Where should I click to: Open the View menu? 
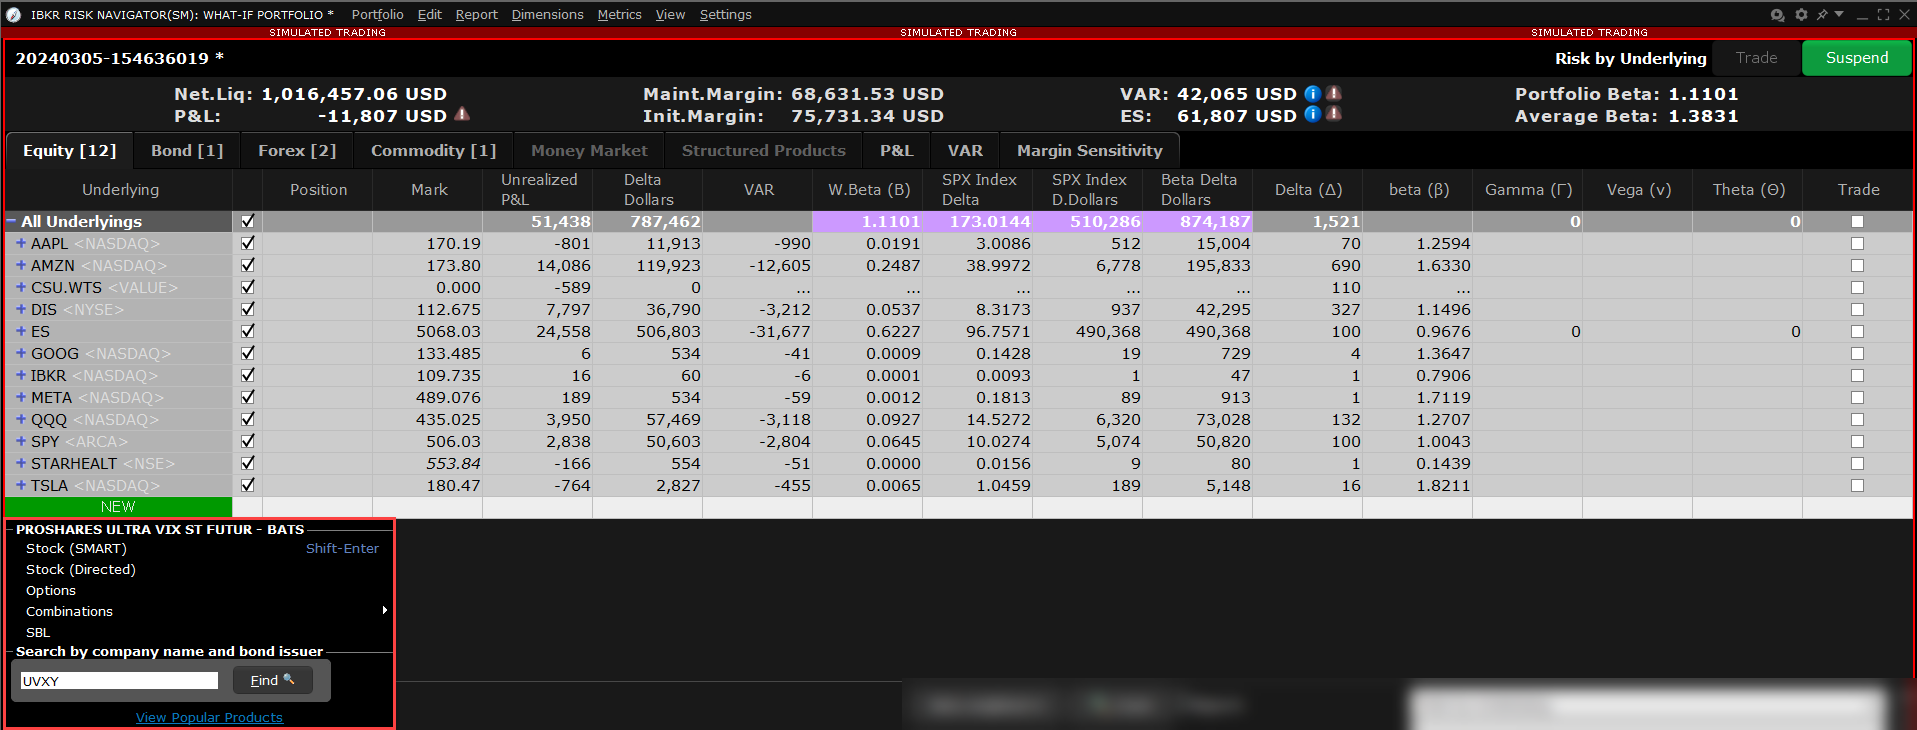pos(670,15)
